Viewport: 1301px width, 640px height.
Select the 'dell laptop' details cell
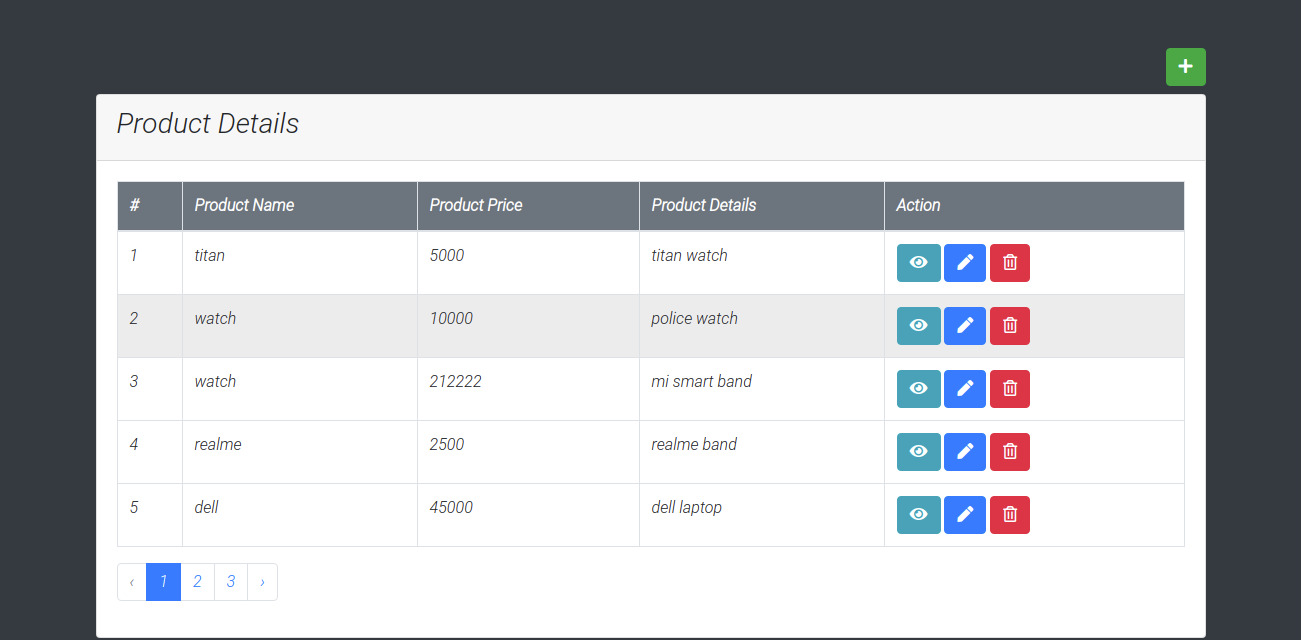coord(762,515)
